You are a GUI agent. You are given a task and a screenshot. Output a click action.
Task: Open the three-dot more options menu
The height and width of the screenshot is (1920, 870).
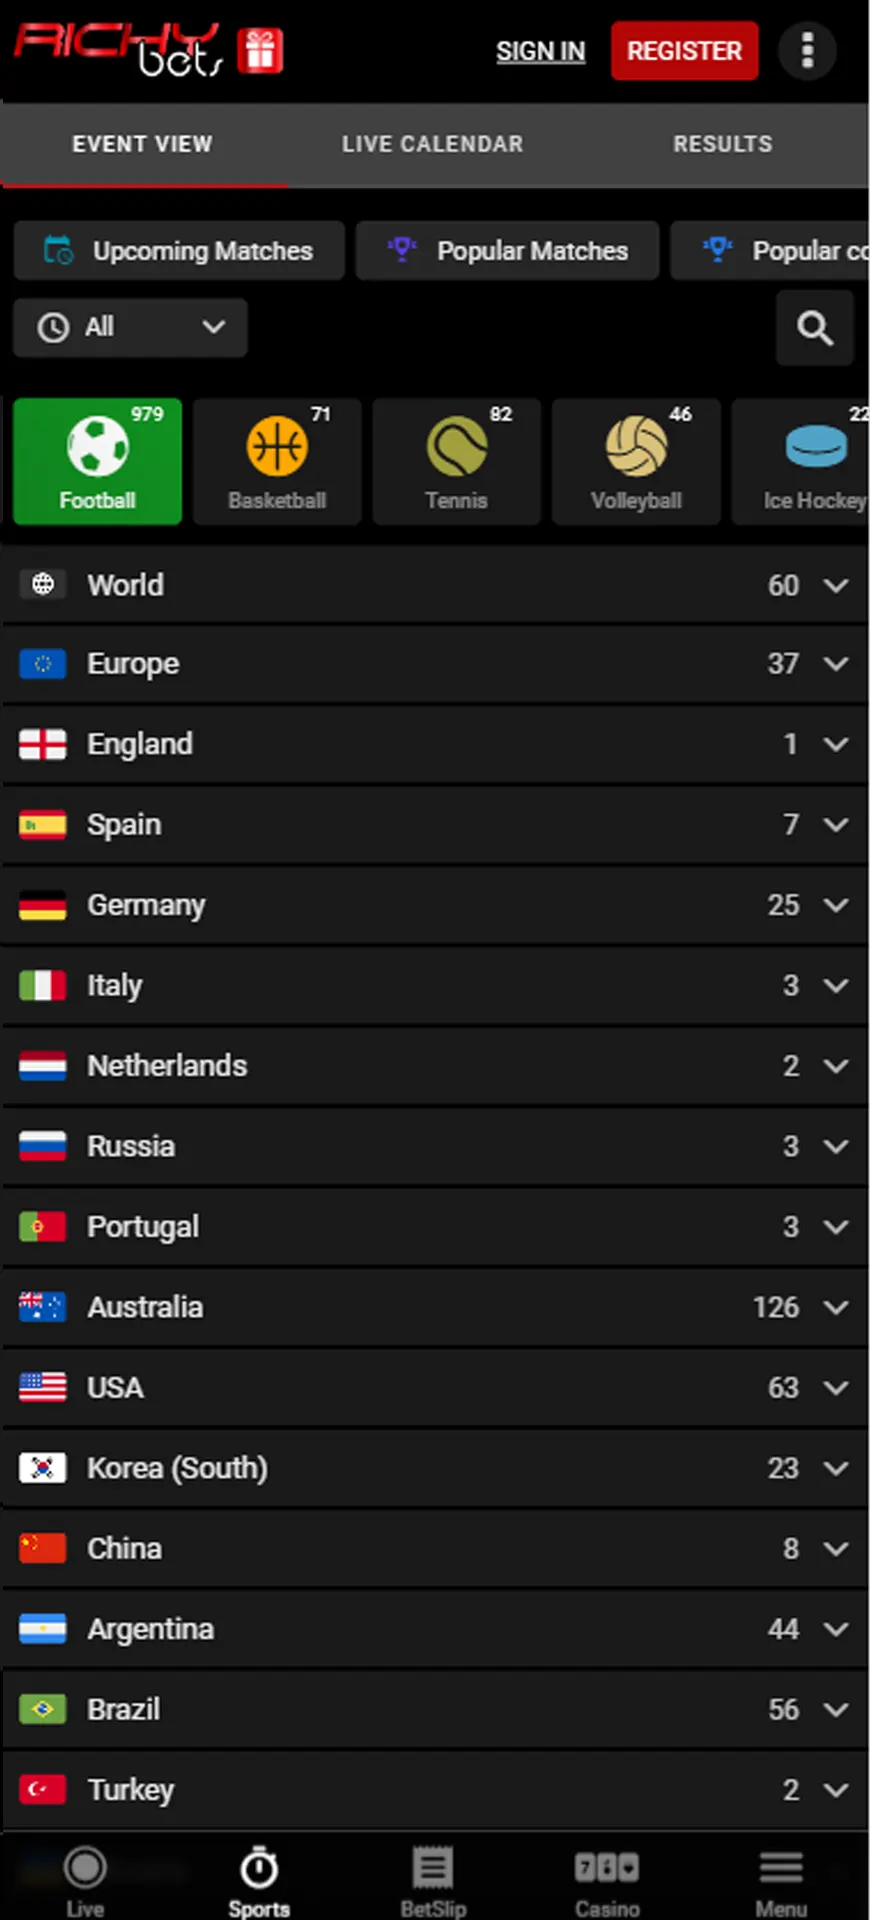[807, 50]
